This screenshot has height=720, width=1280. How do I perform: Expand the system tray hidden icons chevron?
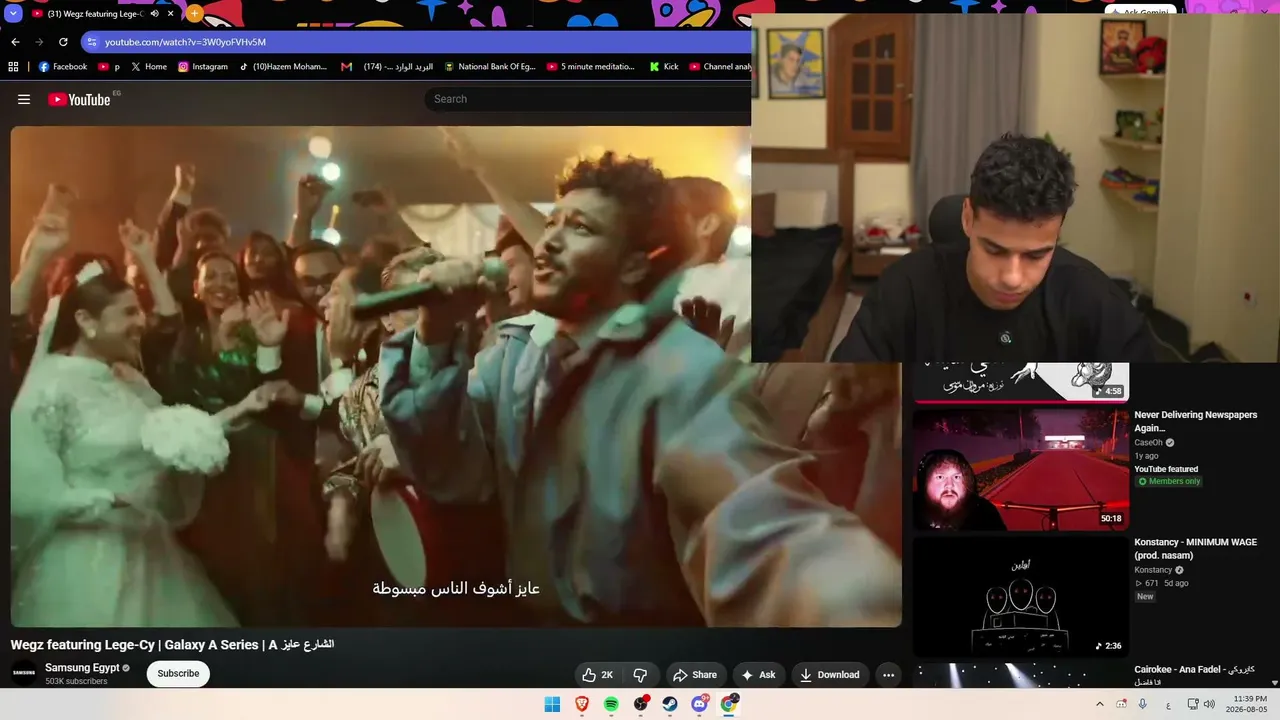coord(1100,704)
